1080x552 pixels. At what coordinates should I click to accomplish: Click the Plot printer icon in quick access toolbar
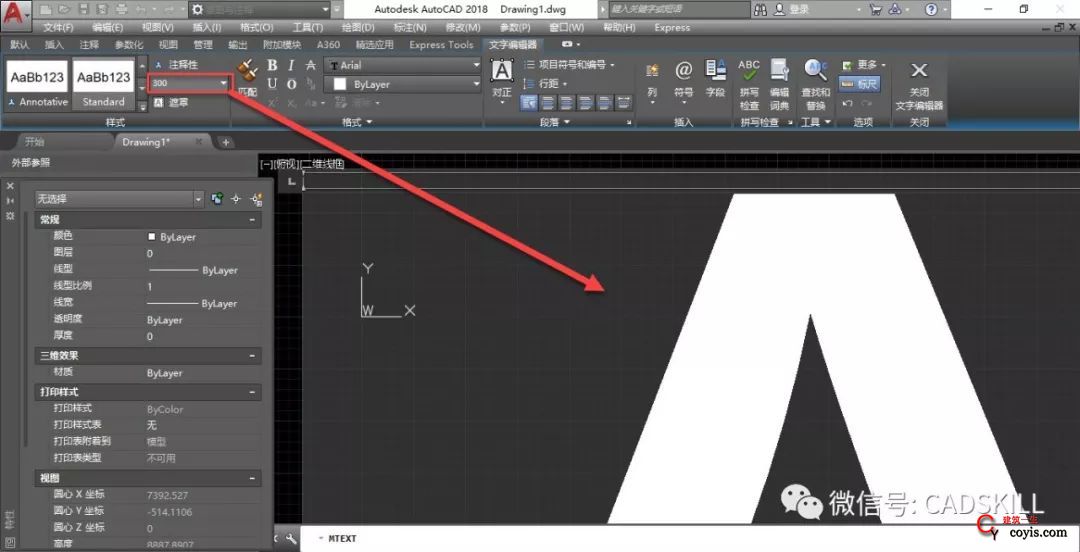(121, 10)
